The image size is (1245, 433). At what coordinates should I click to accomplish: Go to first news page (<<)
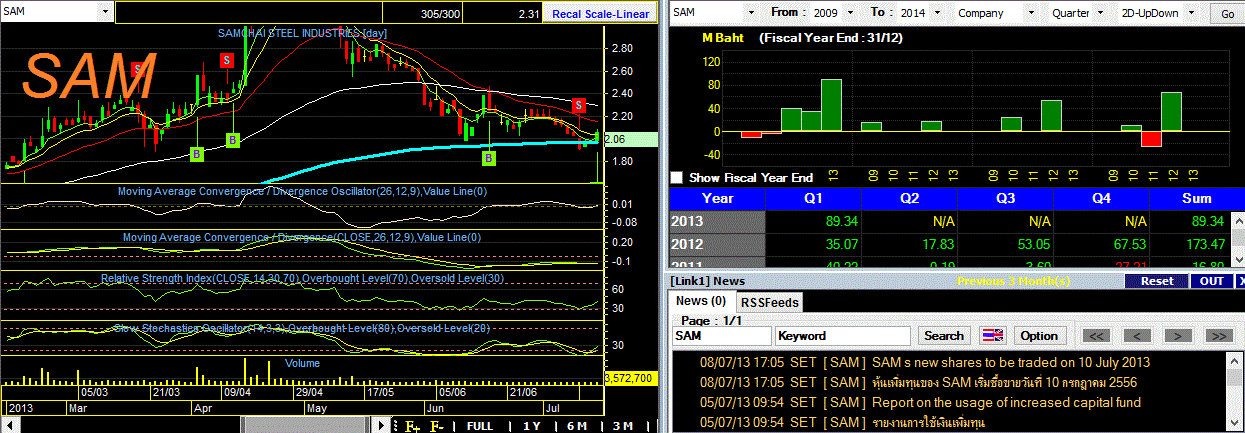click(x=1095, y=336)
